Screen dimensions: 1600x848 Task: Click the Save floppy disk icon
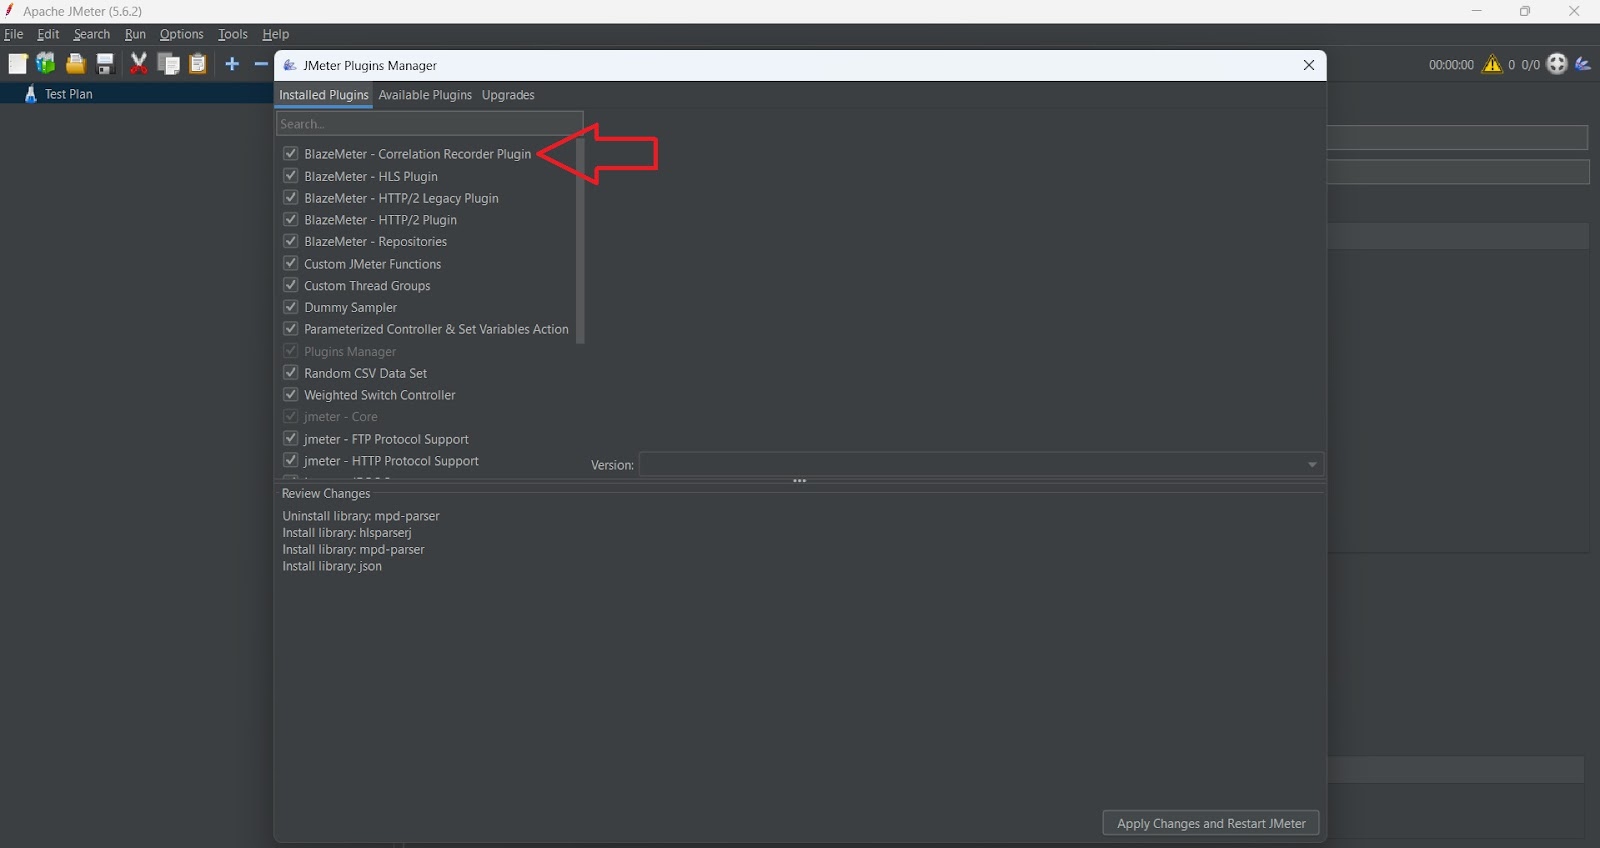(105, 64)
